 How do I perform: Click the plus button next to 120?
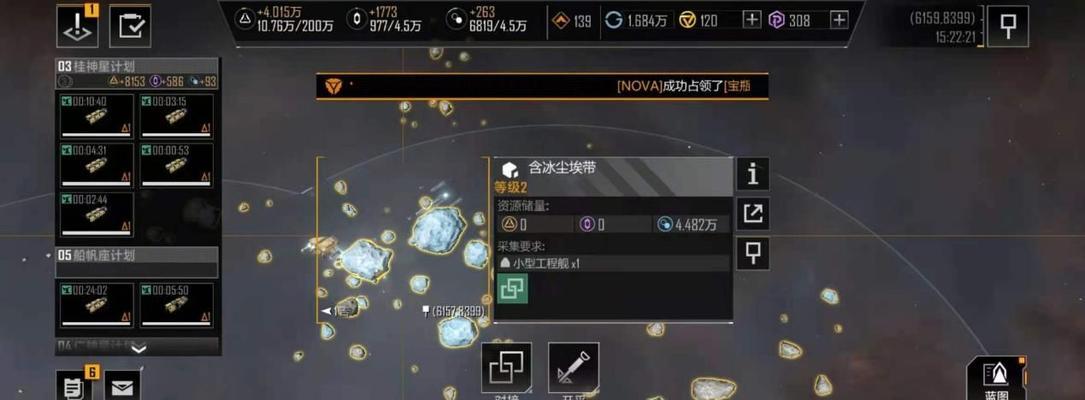751,20
